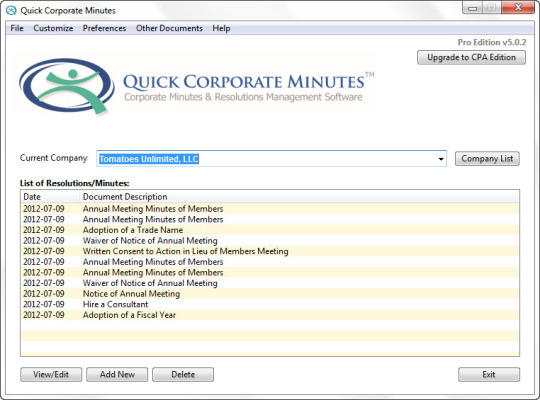Click the Quick Corporate Minutes title bar icon
540x400 pixels.
tap(11, 10)
